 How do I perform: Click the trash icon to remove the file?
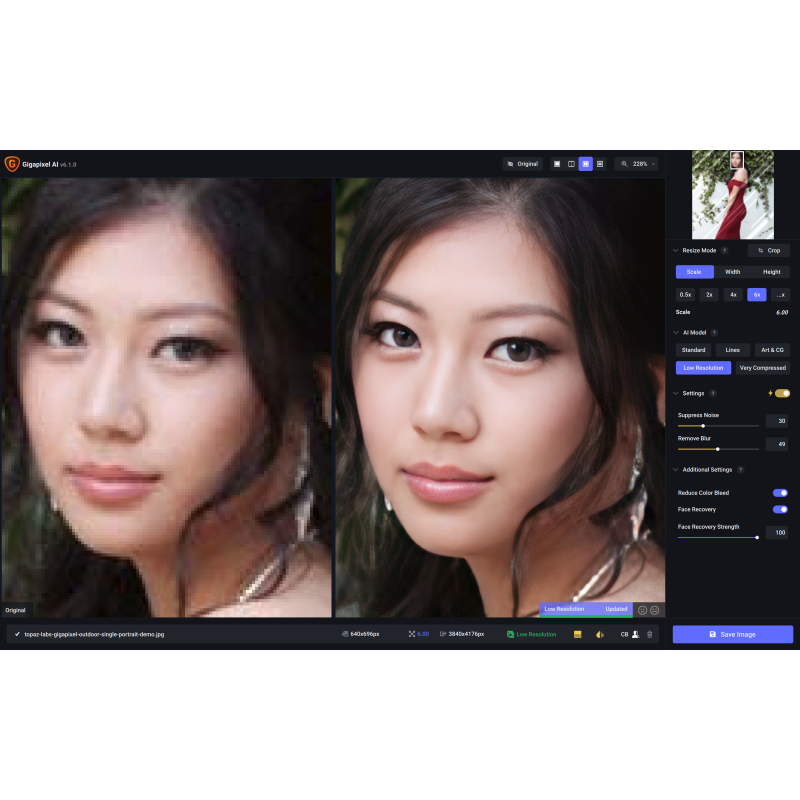click(650, 634)
